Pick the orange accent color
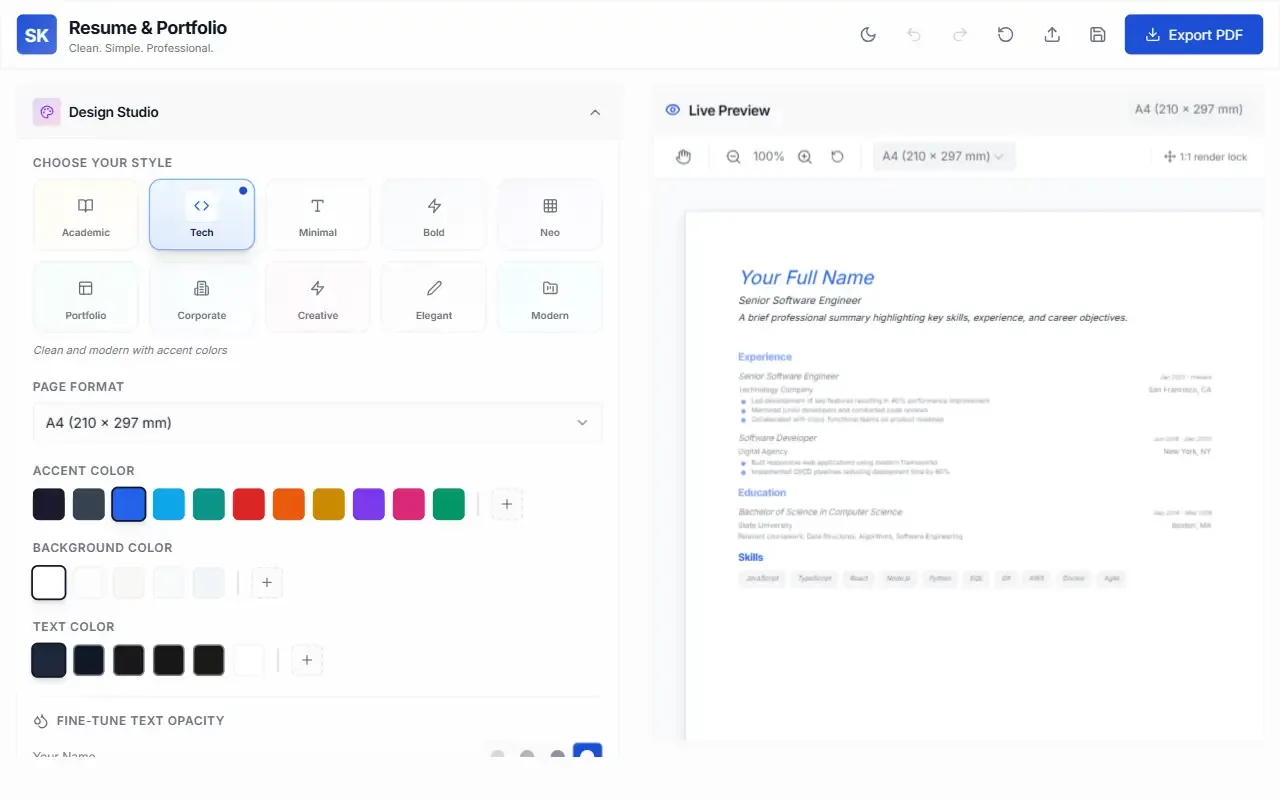Screen dimensions: 1280x800 coord(289,504)
